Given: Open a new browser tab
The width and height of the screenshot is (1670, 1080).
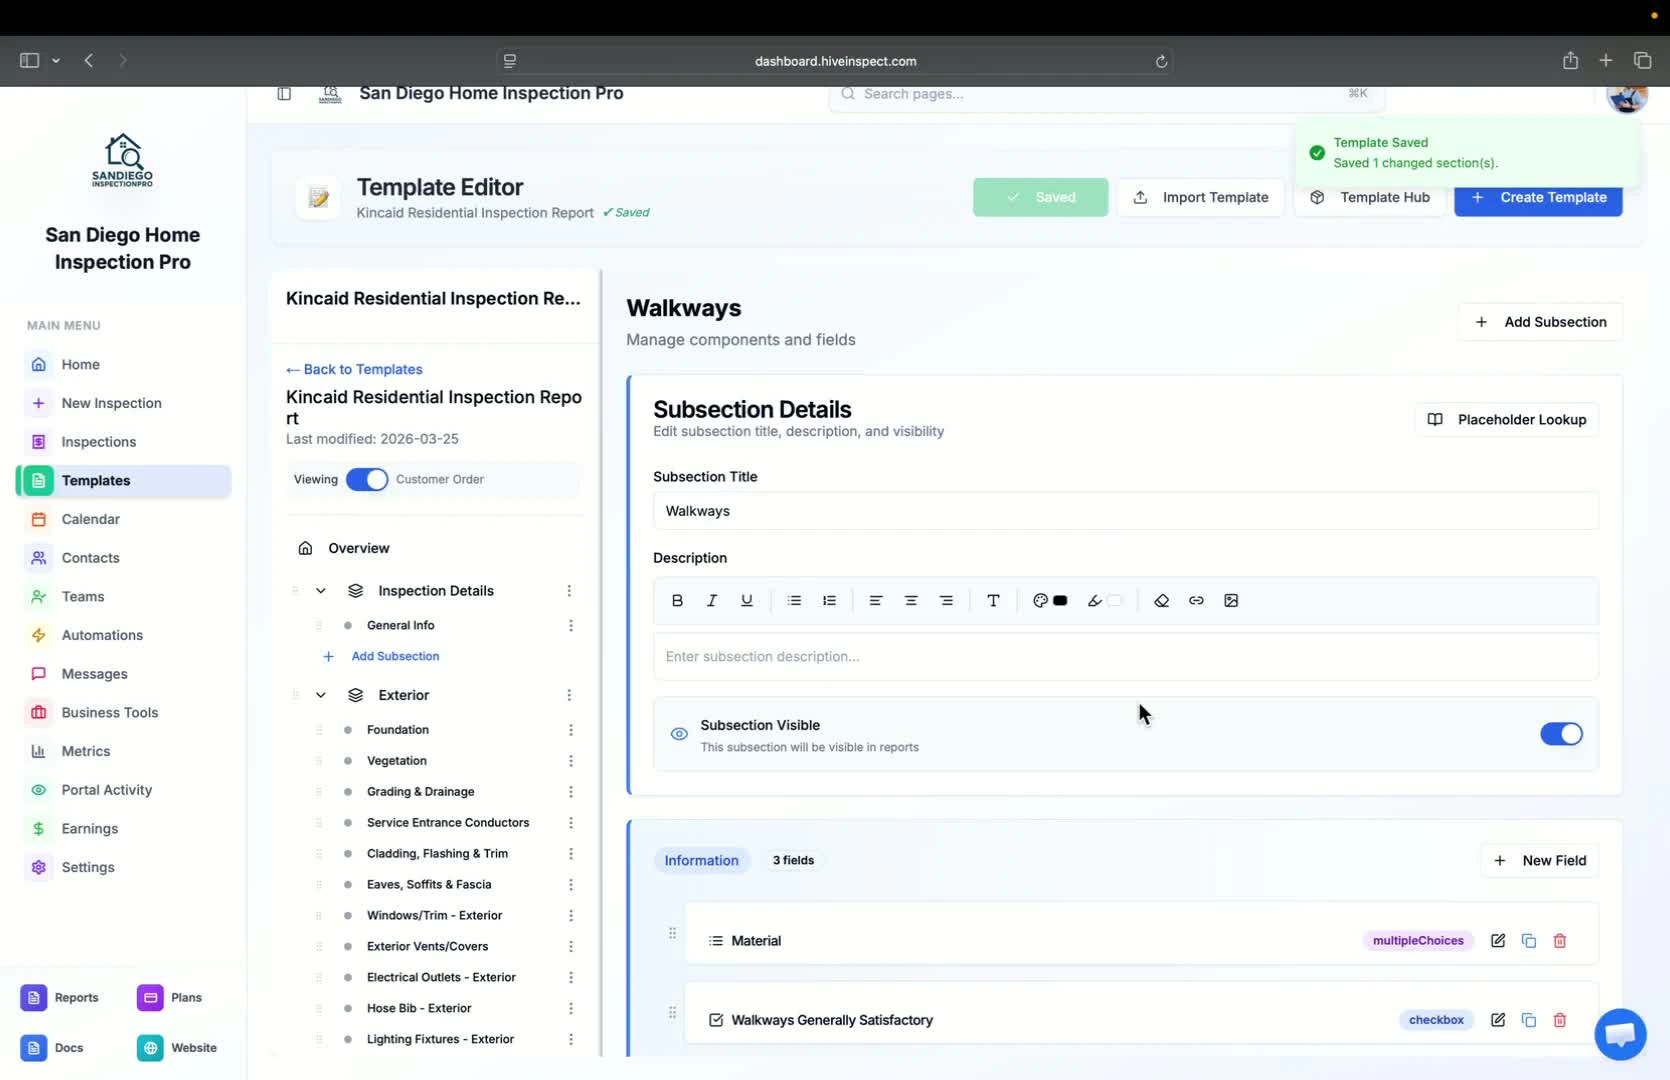Looking at the screenshot, I should tap(1605, 61).
